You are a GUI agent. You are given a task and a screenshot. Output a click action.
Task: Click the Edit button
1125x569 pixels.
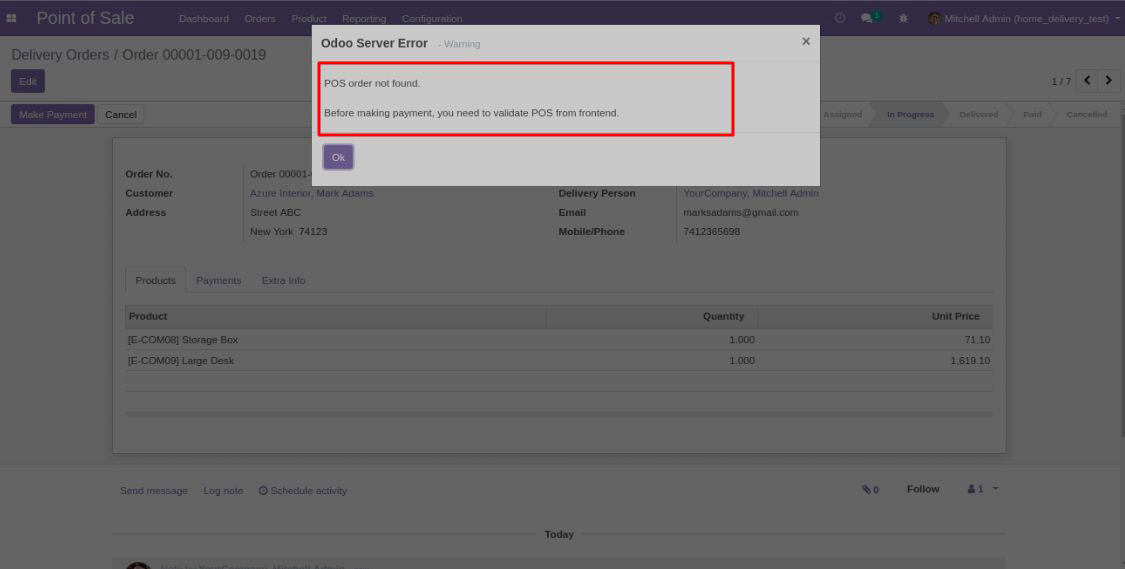tap(28, 81)
